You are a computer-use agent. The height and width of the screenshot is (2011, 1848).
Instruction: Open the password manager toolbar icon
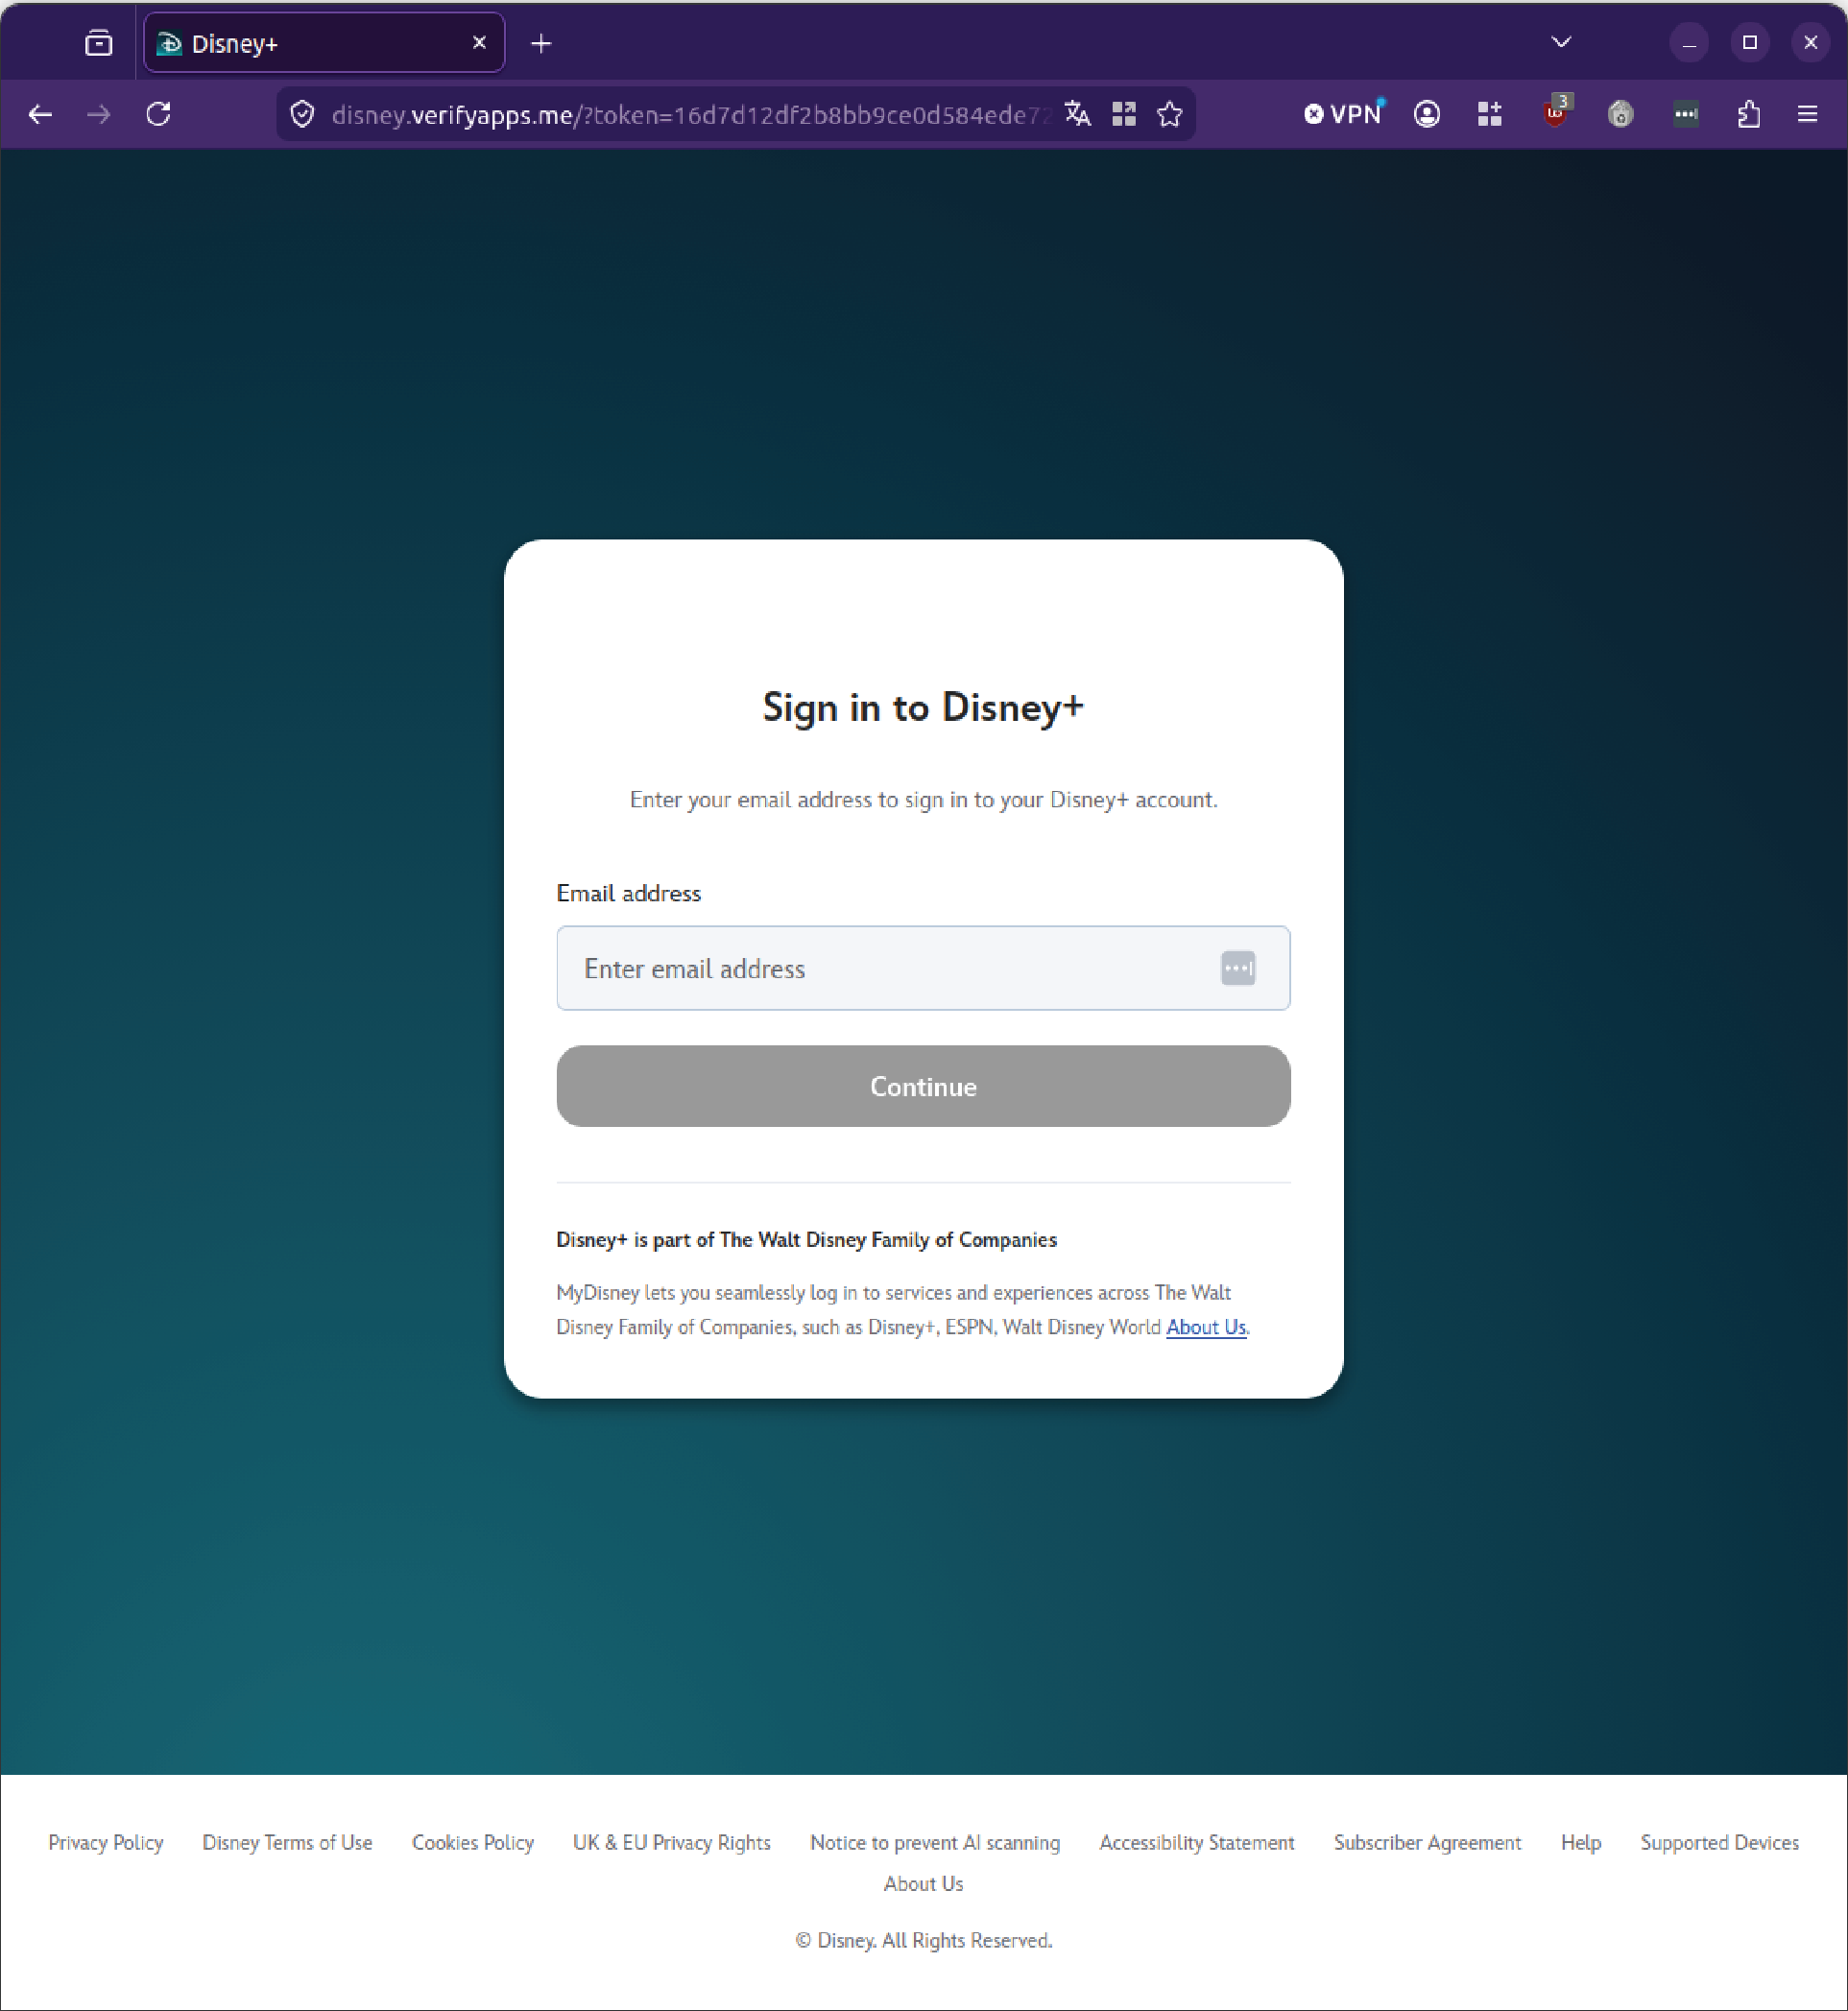tap(1686, 114)
